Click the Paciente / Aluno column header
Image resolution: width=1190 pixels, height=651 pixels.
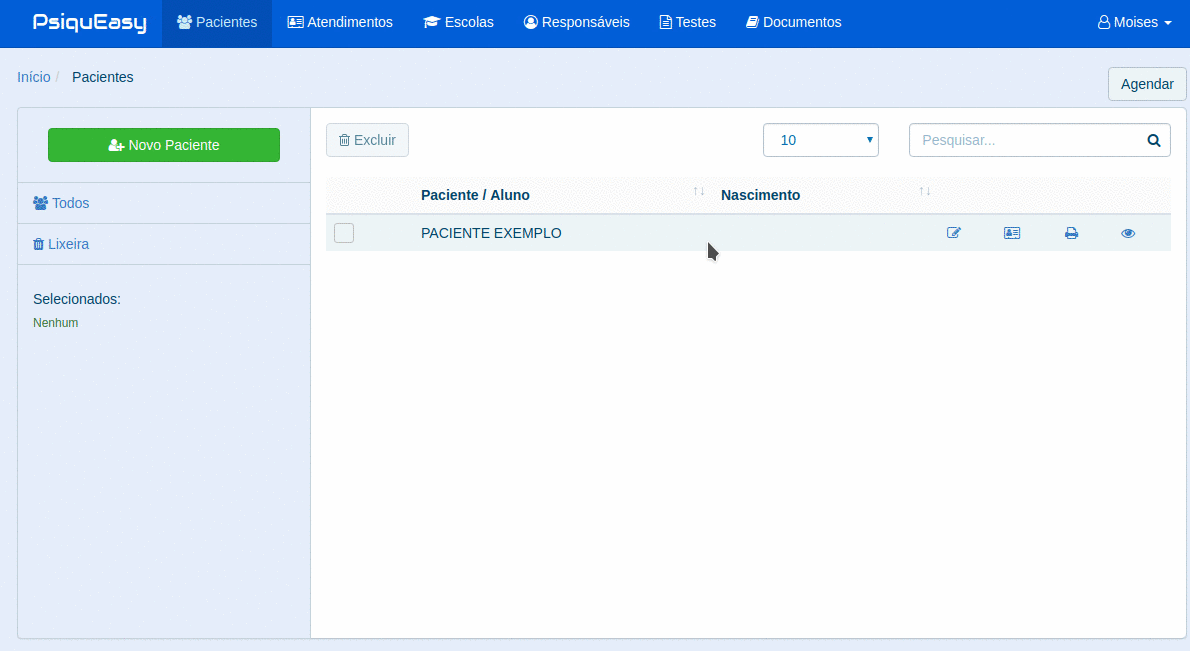pos(475,195)
